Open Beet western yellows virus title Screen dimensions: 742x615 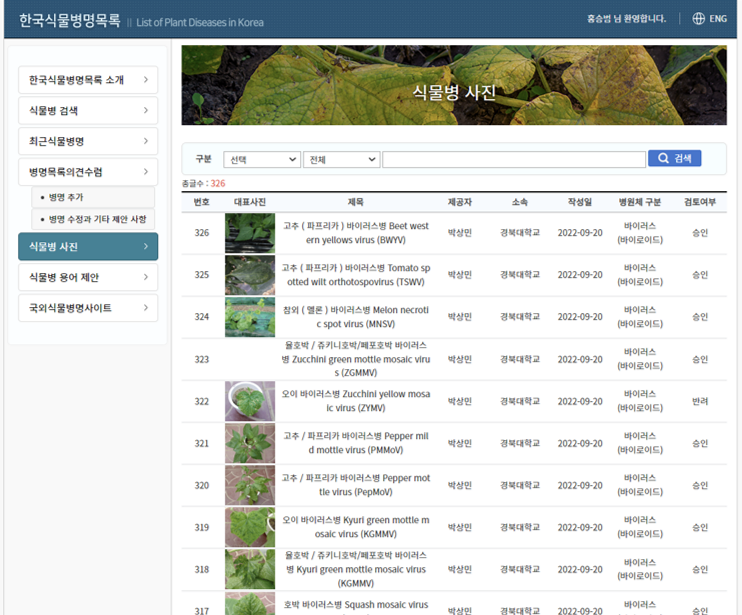(x=356, y=233)
